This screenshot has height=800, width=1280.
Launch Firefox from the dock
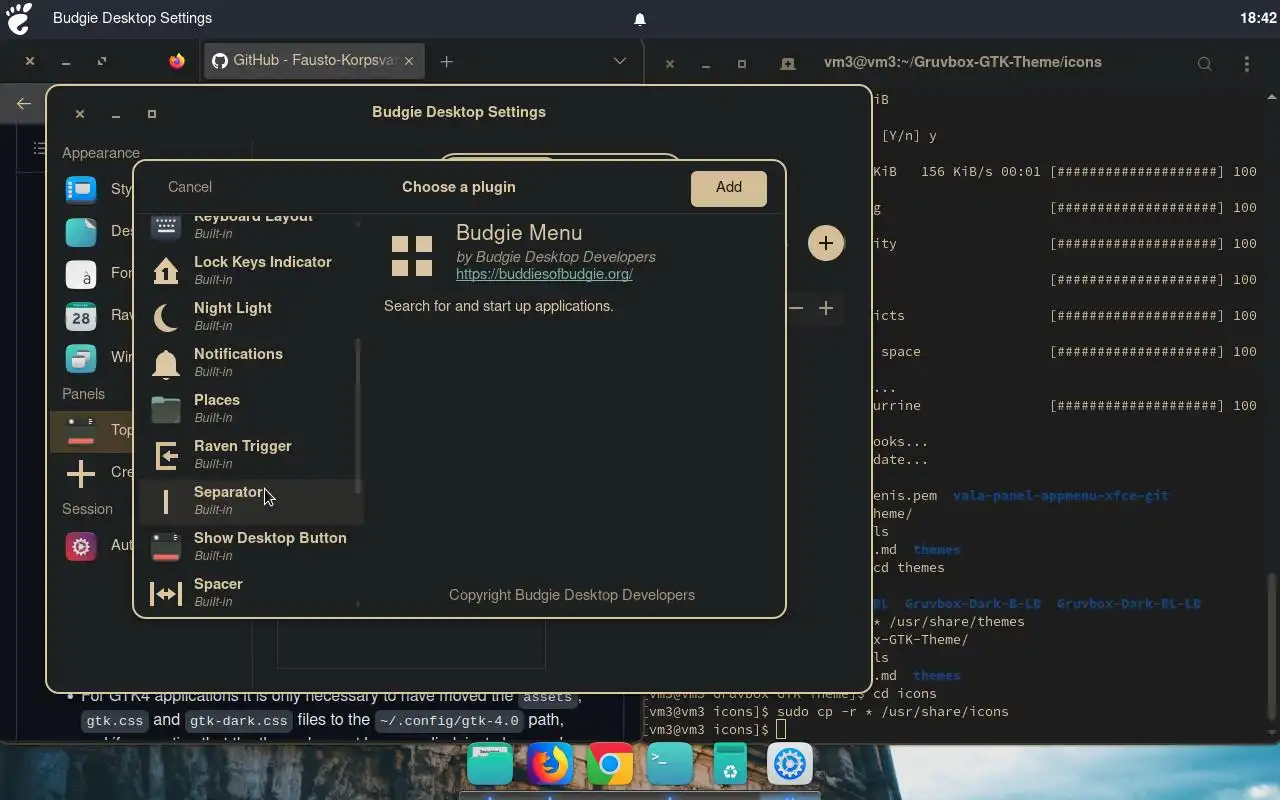click(x=549, y=766)
